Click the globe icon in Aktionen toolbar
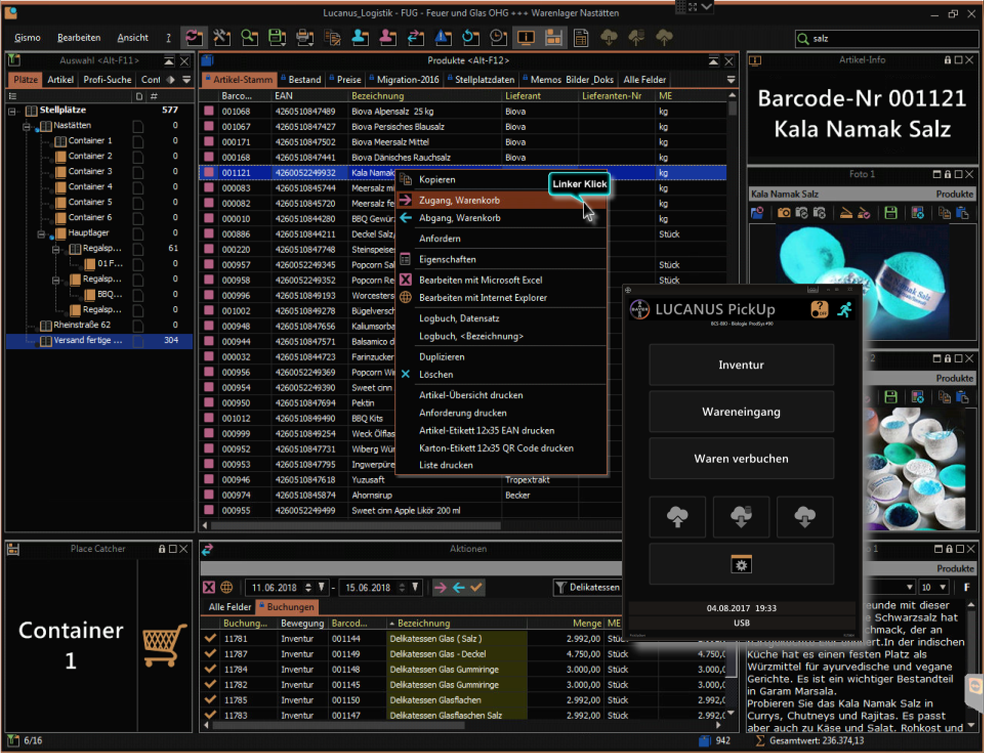984x753 pixels. tap(227, 587)
